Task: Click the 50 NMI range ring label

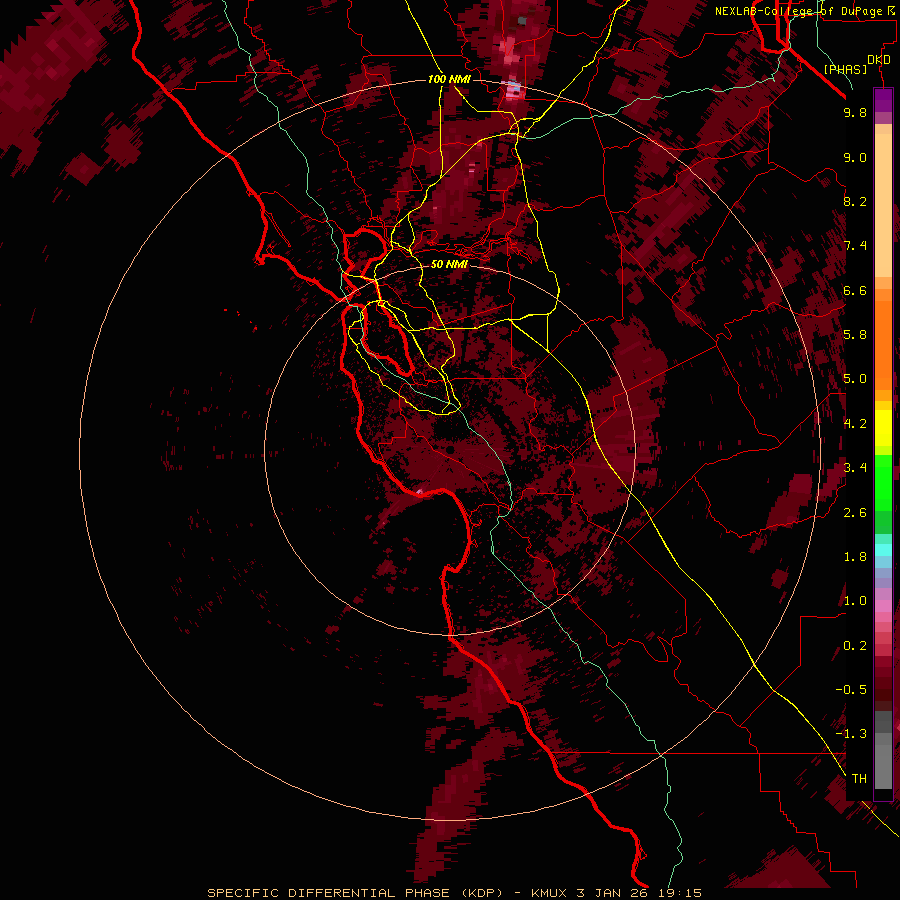Action: point(449,264)
